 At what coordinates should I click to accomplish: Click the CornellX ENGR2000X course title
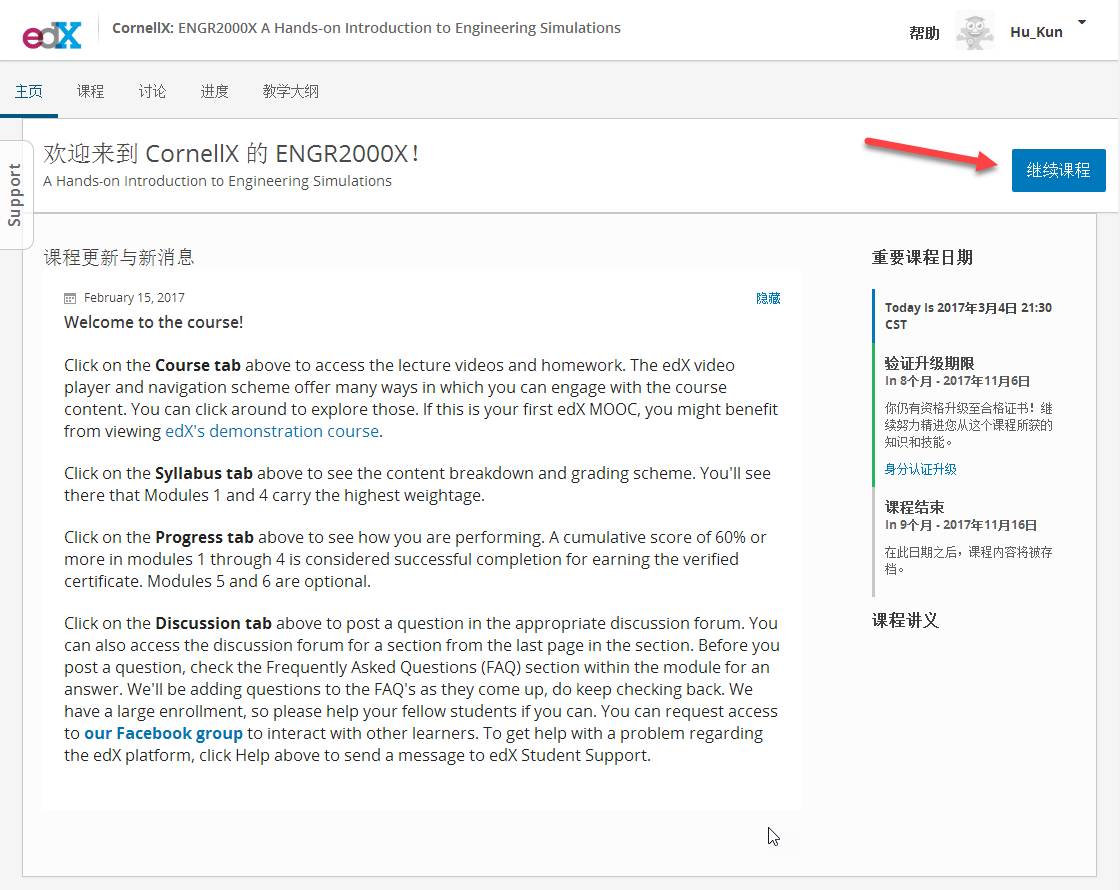[366, 28]
